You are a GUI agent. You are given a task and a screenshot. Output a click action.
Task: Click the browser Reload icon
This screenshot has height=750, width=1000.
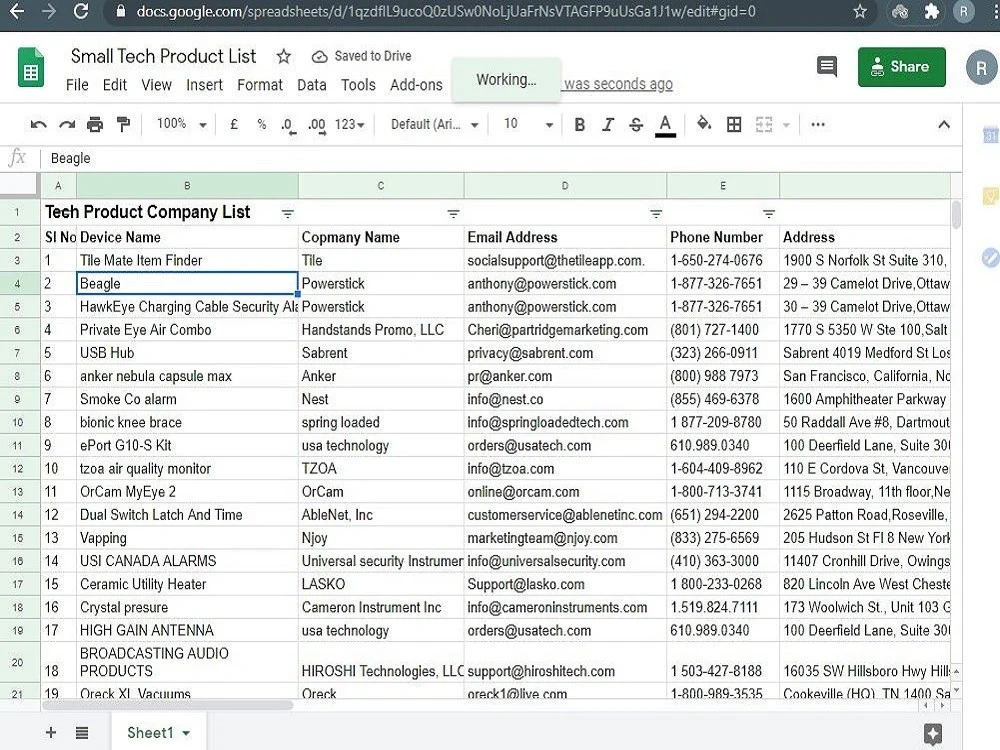tap(81, 11)
